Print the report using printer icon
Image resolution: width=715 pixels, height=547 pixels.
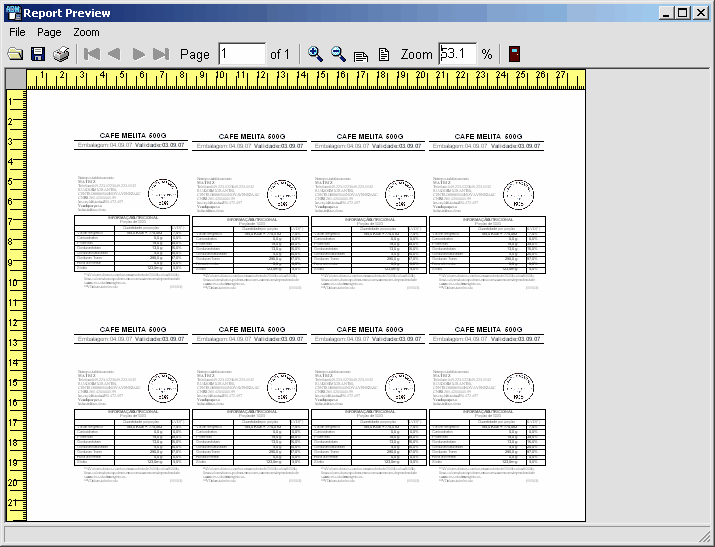click(x=61, y=54)
